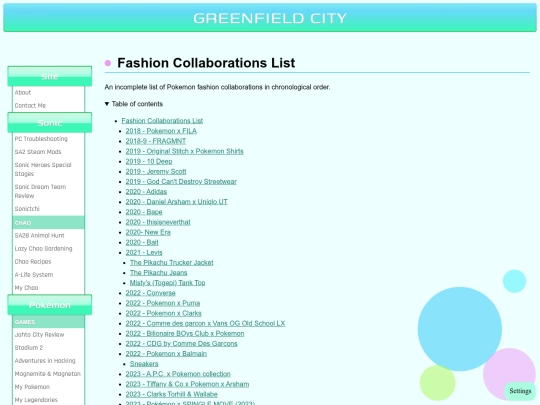Jump to 2020- New Era section
The width and height of the screenshot is (540, 405).
(148, 232)
